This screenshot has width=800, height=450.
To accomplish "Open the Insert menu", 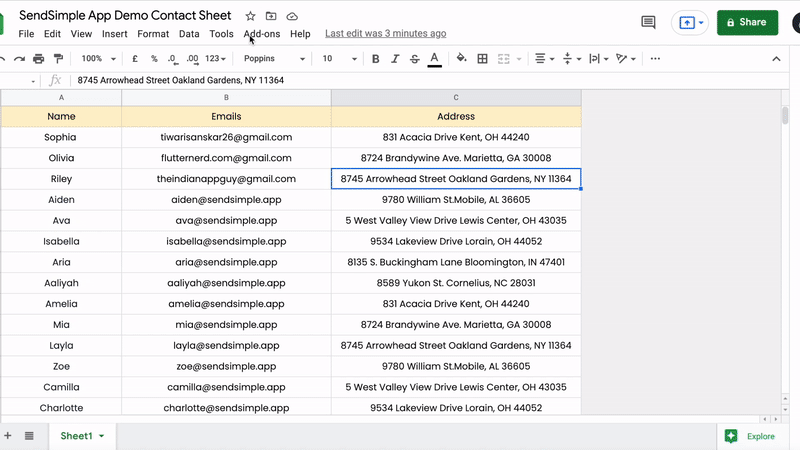I will click(114, 34).
